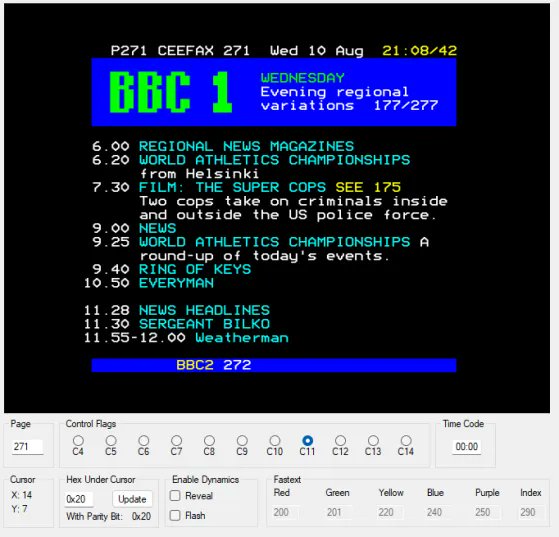Select the C4 control flag radio button

coord(78,441)
